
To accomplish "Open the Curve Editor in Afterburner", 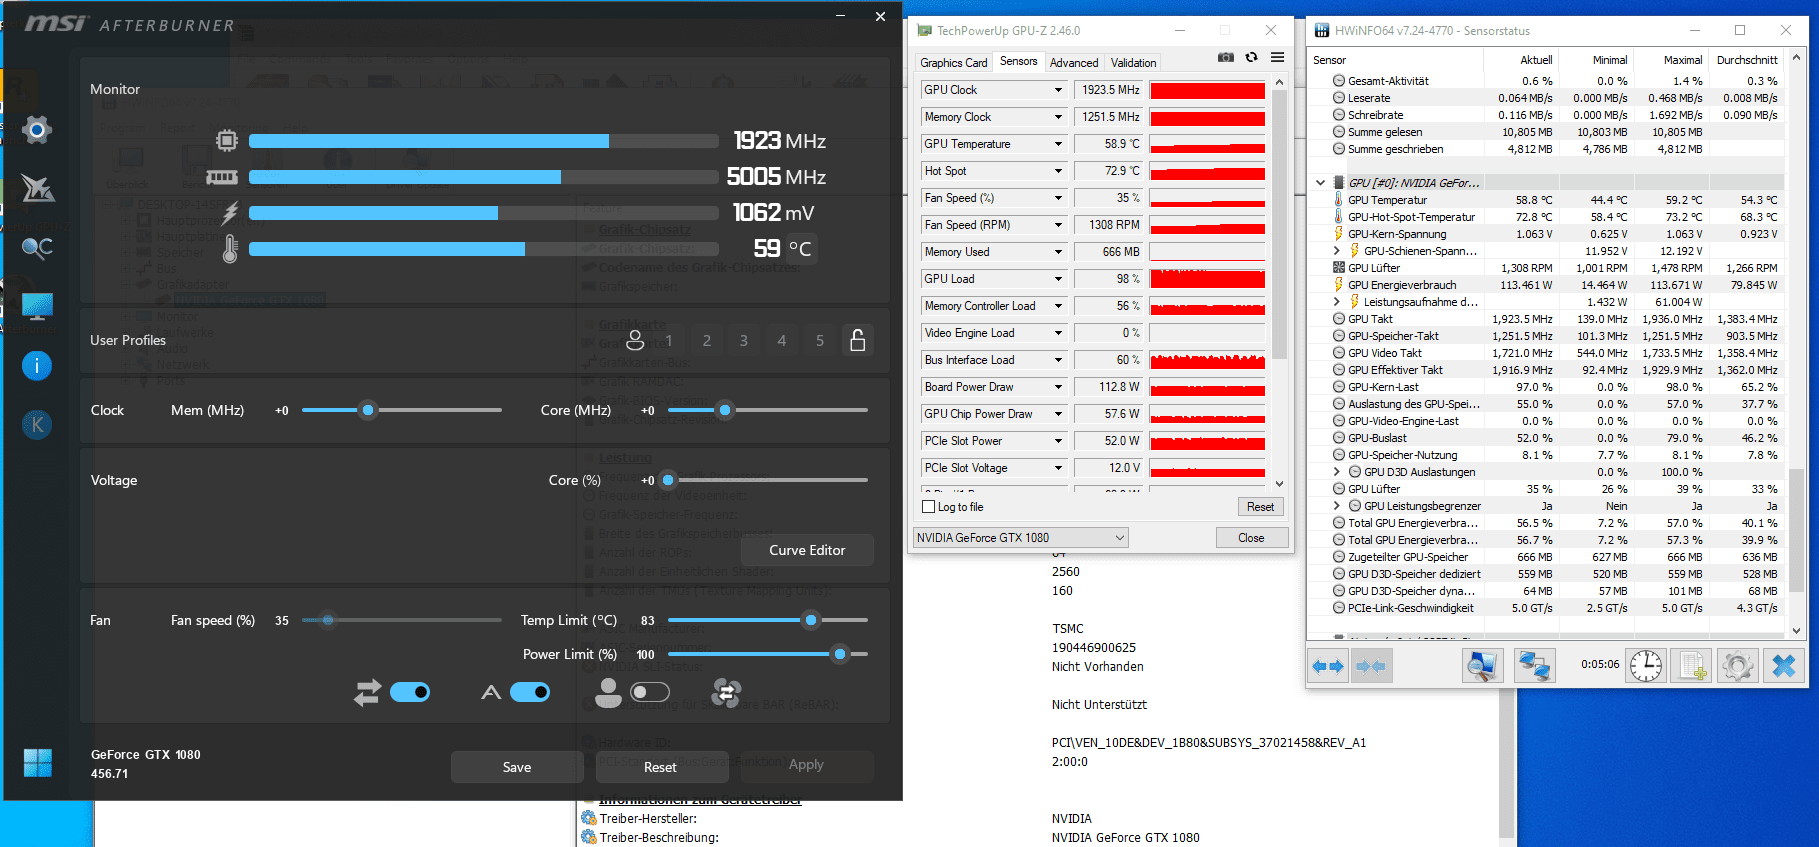I will coord(807,550).
